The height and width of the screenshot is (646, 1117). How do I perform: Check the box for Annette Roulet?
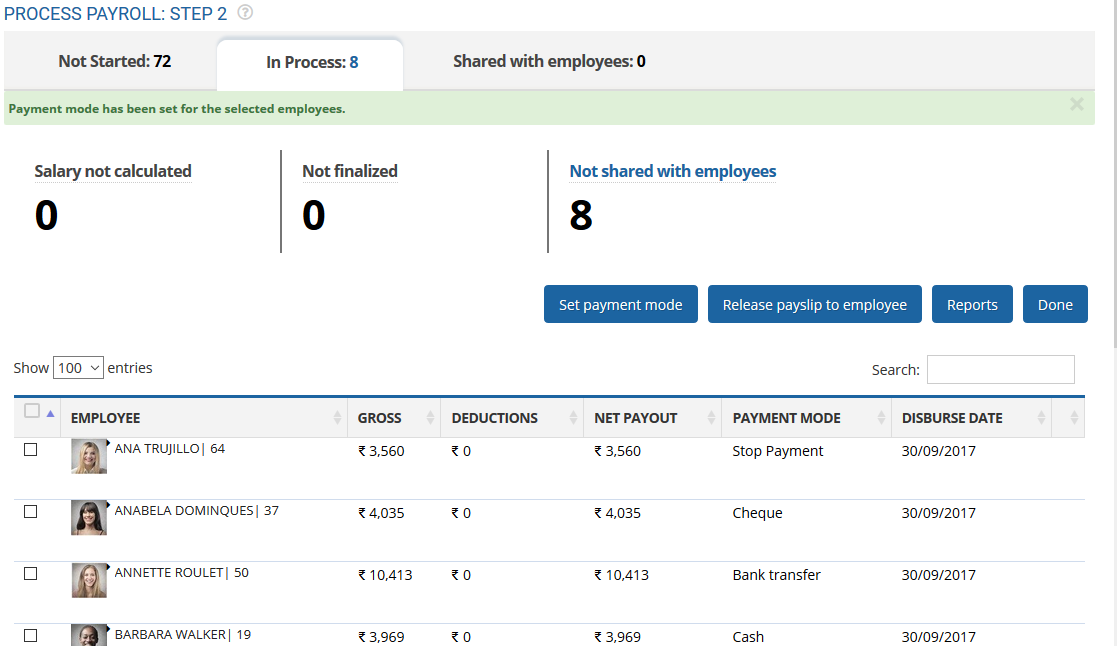[31, 574]
